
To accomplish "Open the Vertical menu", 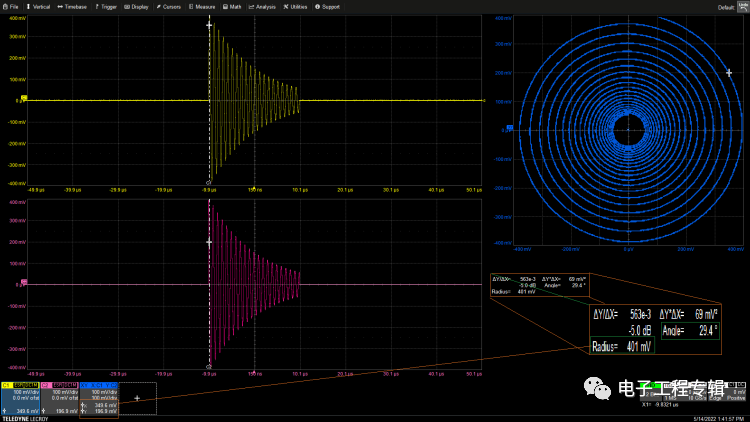I will click(x=38, y=7).
